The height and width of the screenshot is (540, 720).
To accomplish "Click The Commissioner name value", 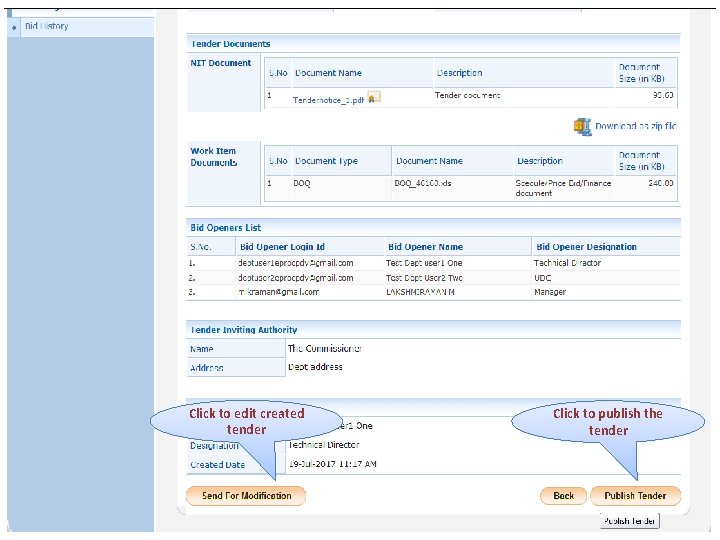I will [x=325, y=349].
